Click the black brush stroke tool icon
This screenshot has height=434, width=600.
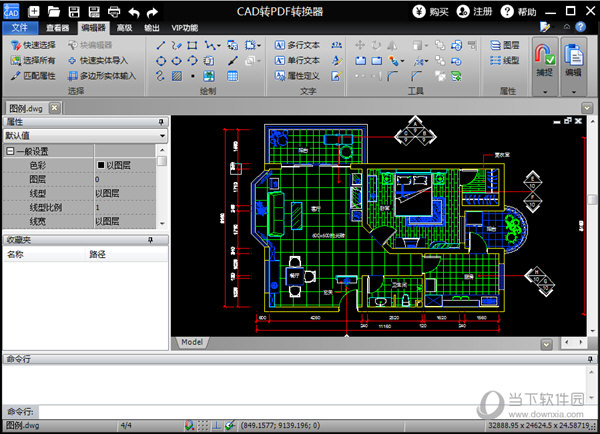point(232,60)
